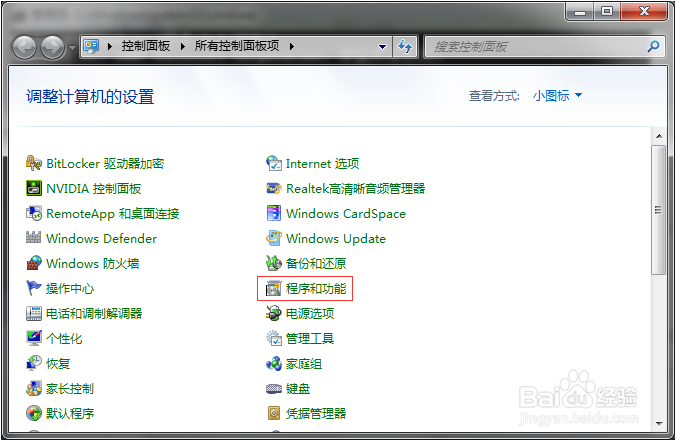Click the 键盘 keyboard icon

click(x=274, y=389)
